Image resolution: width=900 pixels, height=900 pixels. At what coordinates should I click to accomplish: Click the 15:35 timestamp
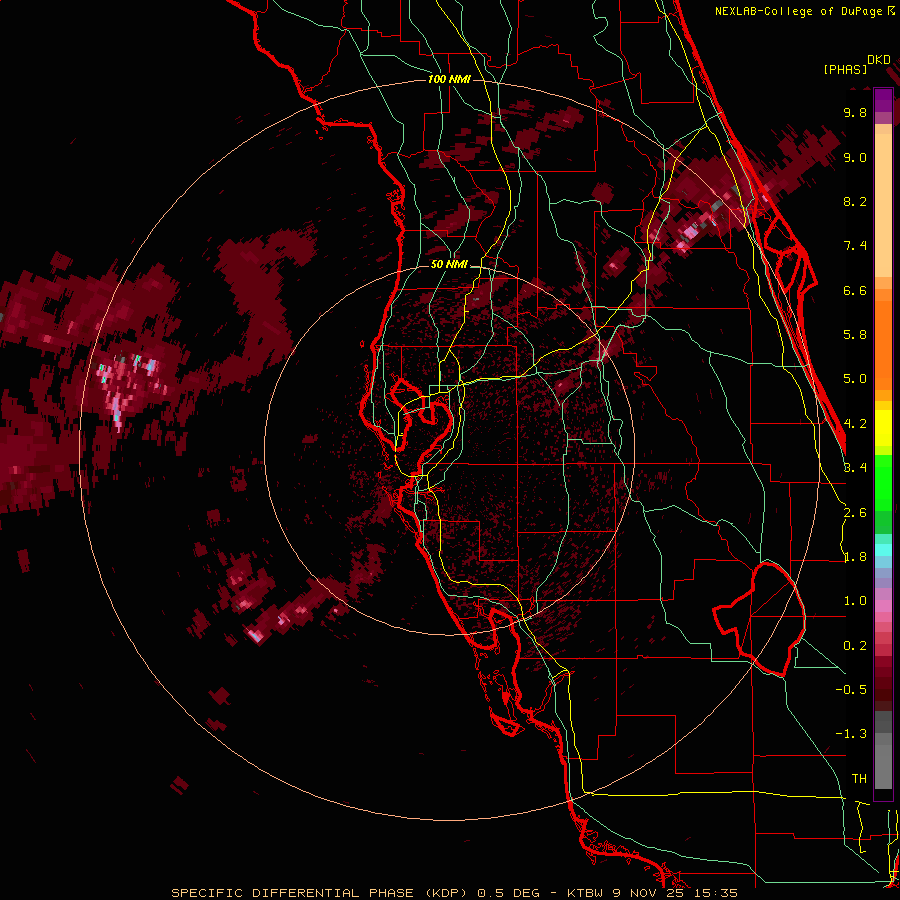pyautogui.click(x=715, y=893)
